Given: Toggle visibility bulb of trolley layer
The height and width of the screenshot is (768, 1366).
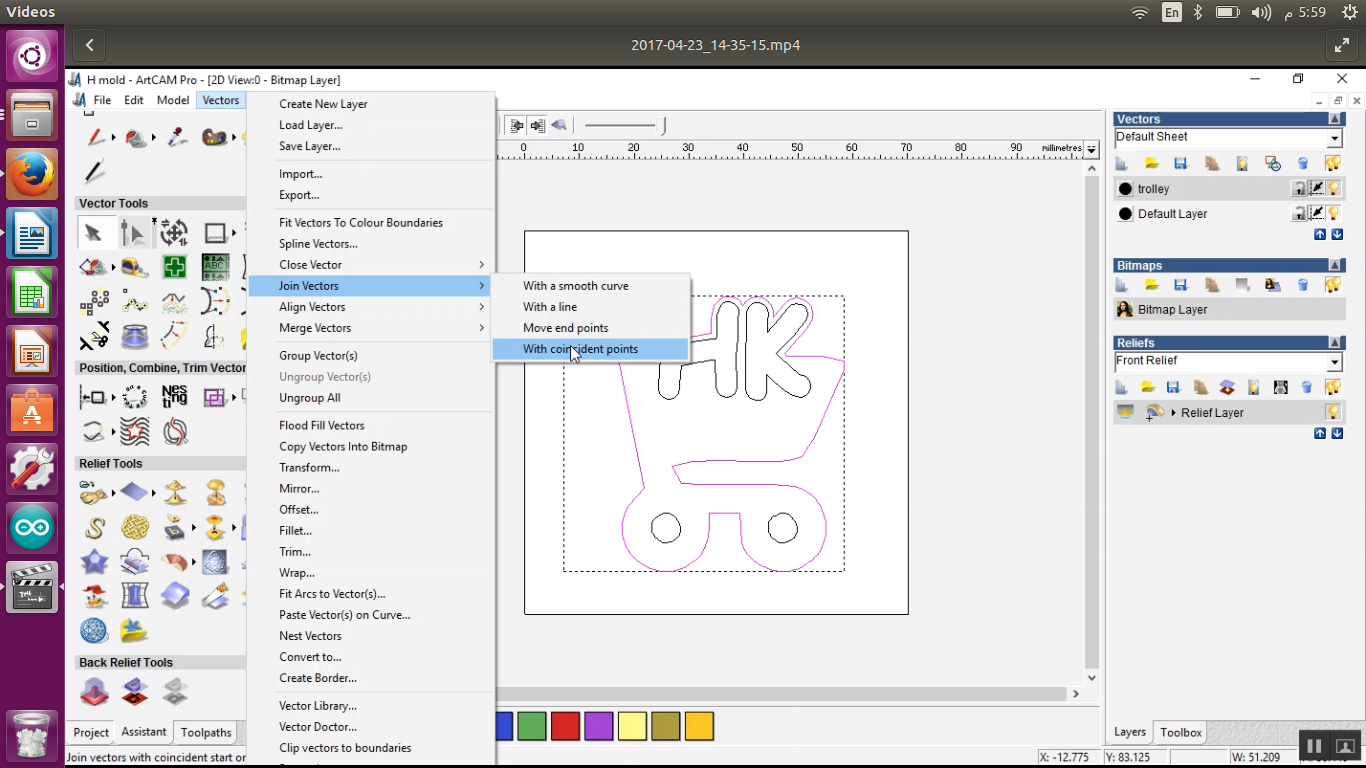Looking at the screenshot, I should click(1333, 188).
